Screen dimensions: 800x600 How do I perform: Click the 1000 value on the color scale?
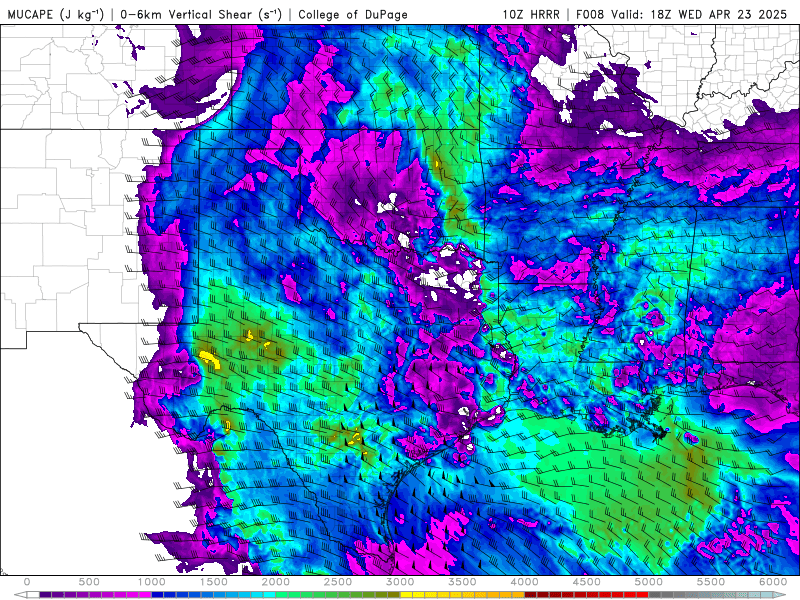[x=152, y=582]
